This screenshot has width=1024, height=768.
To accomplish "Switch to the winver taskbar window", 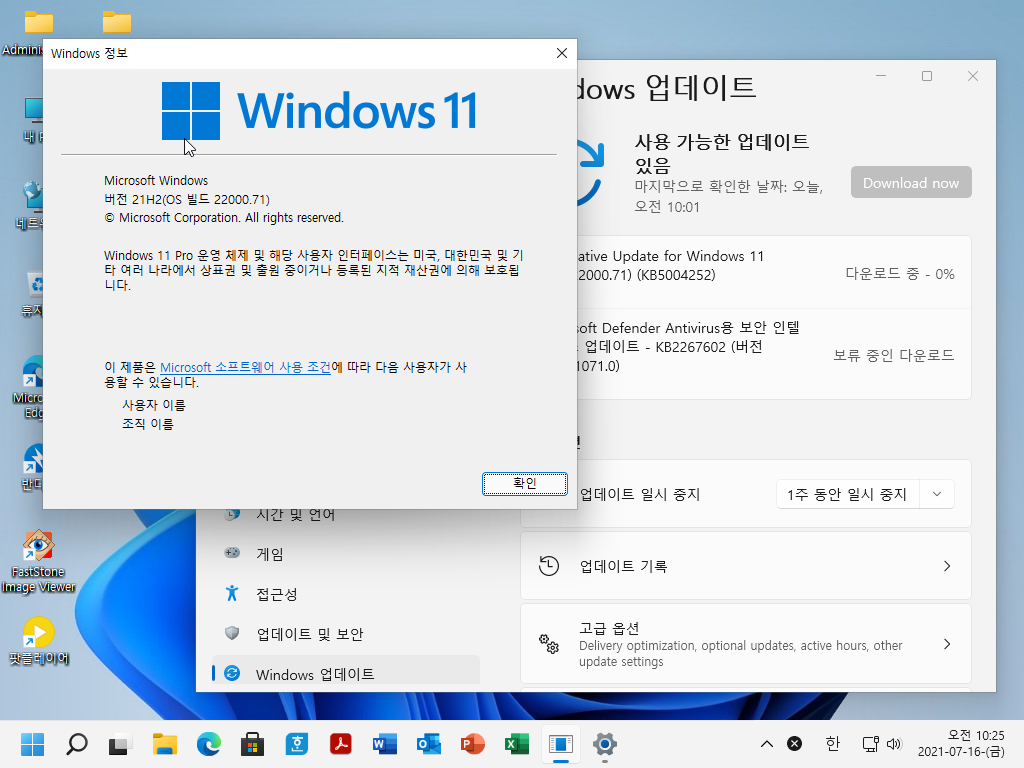I will pyautogui.click(x=560, y=744).
